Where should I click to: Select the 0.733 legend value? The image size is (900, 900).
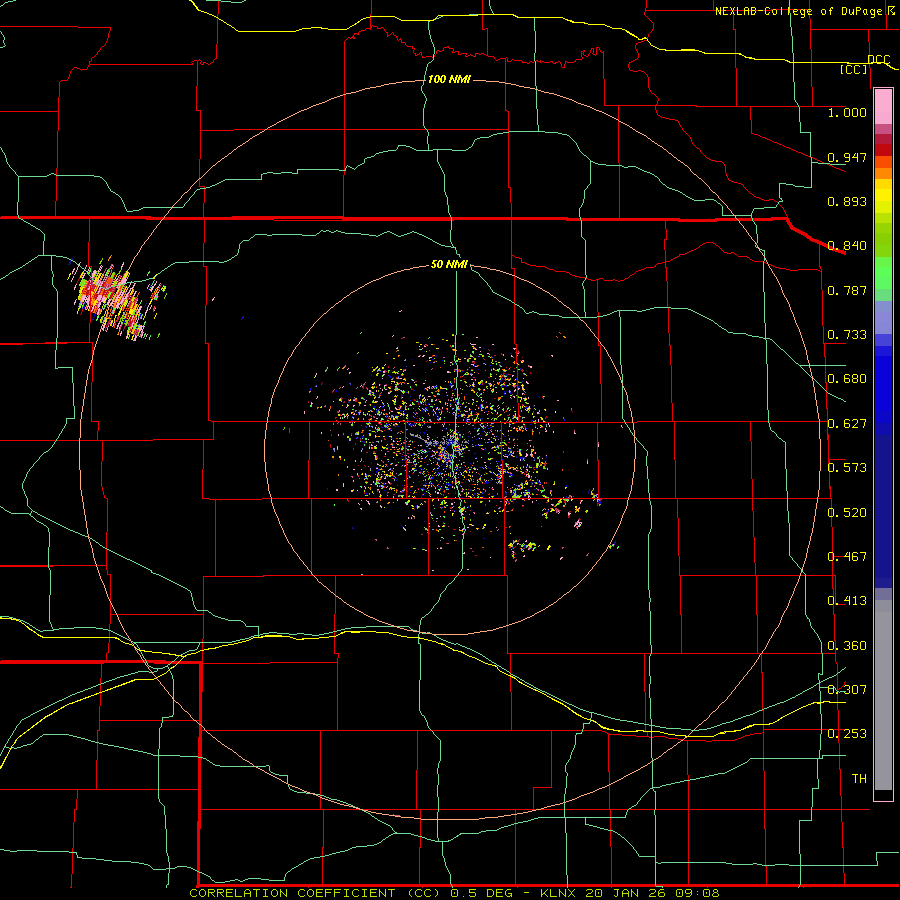point(847,335)
